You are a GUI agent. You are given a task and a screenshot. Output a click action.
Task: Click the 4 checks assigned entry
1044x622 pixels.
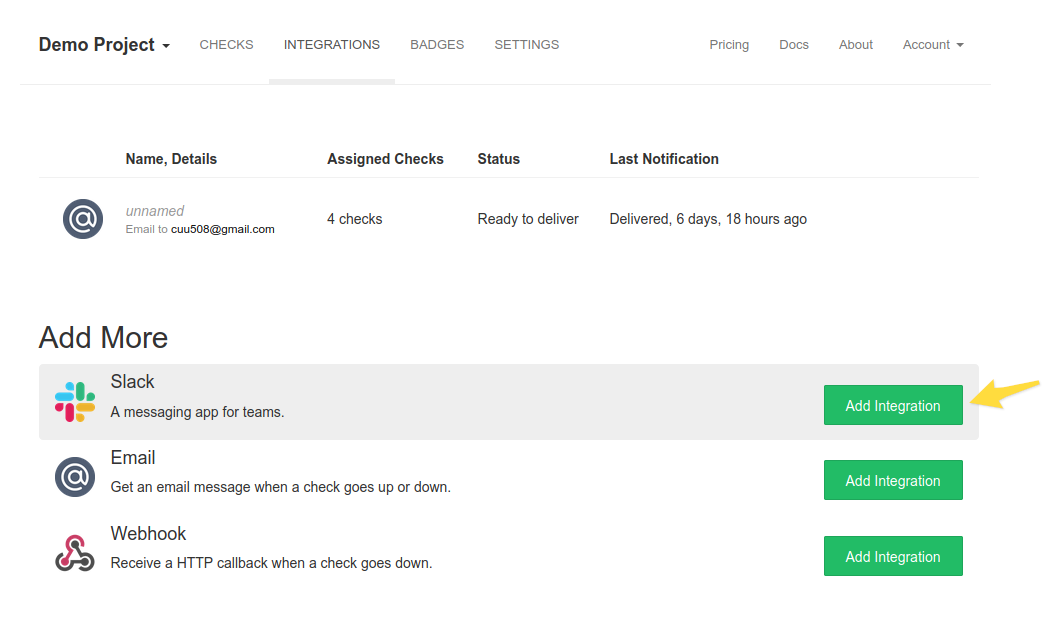click(x=354, y=218)
